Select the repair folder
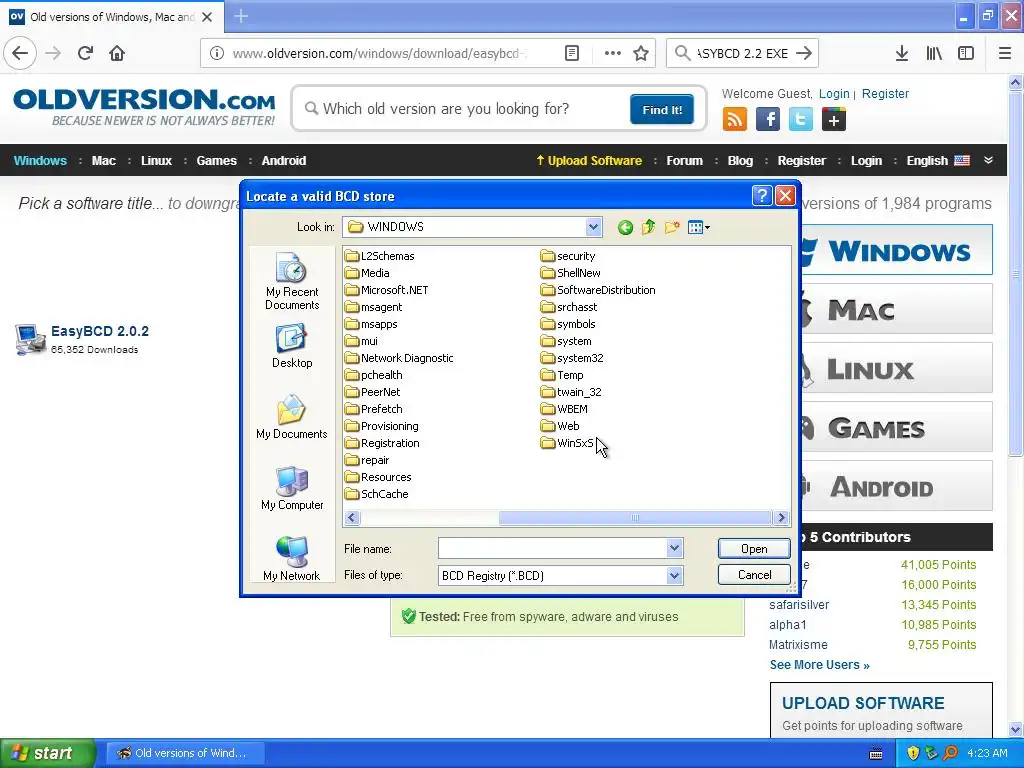1024x768 pixels. point(367,460)
